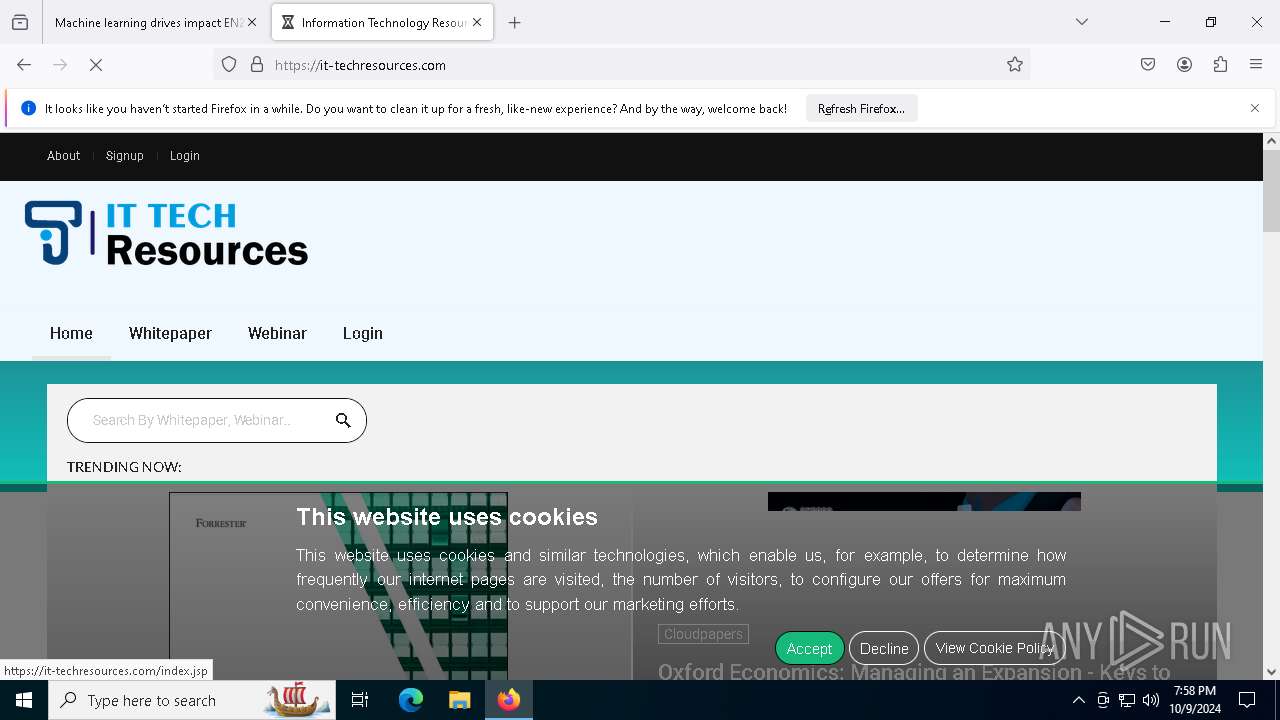Close the Information Technology Resources tab
Screen dimensions: 1280x720
[x=477, y=22]
